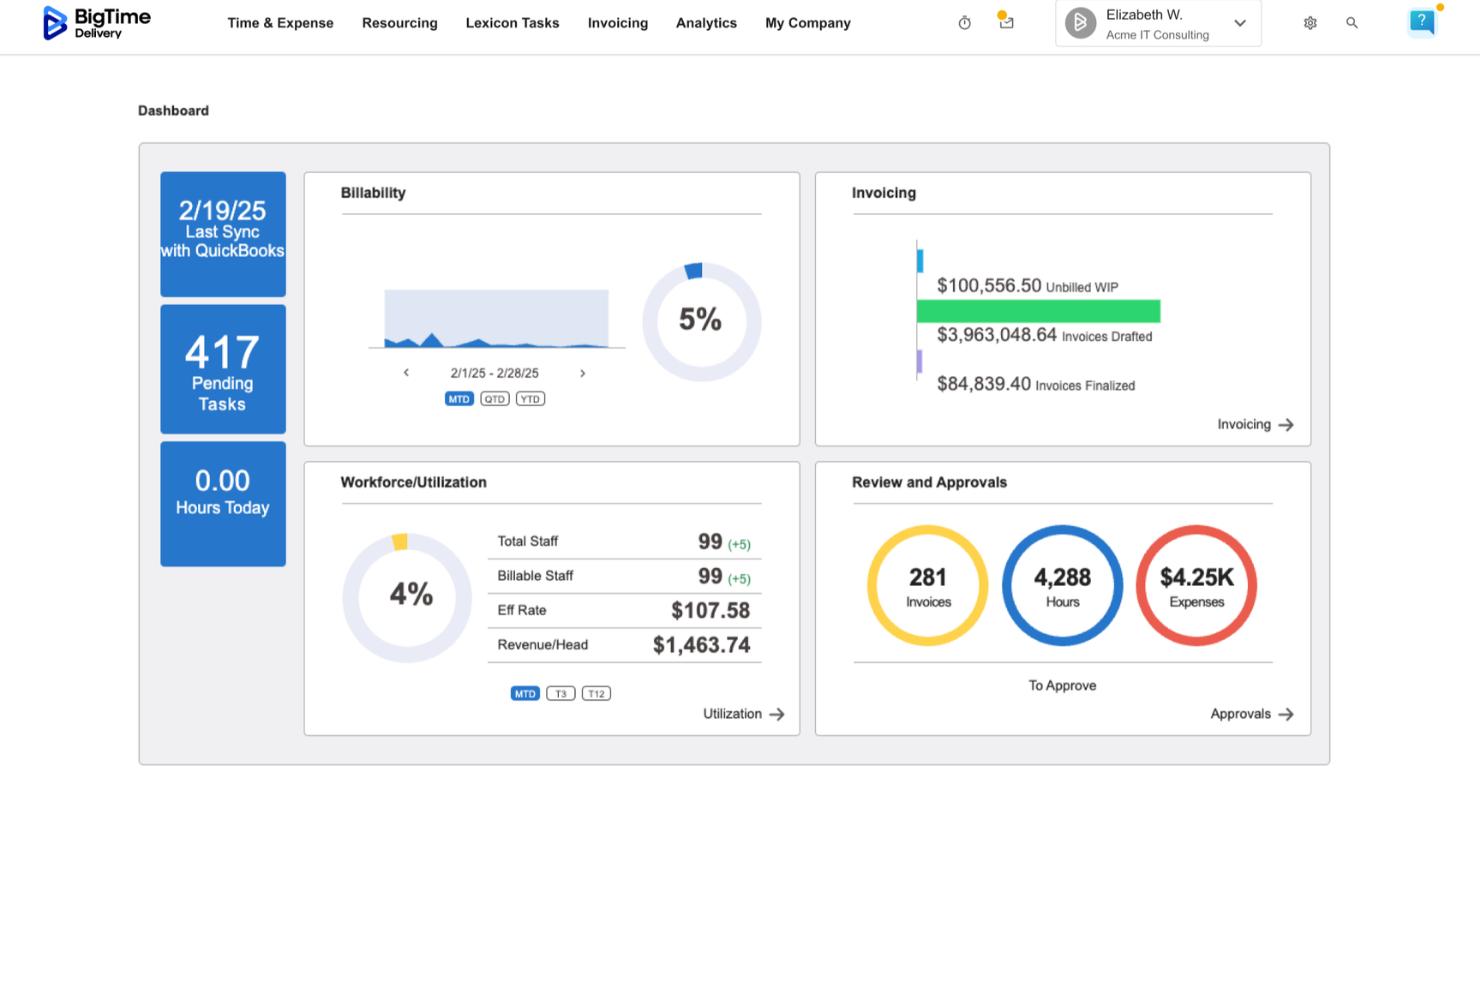The width and height of the screenshot is (1480, 987).
Task: Click the search magnifier icon
Action: point(1352,22)
